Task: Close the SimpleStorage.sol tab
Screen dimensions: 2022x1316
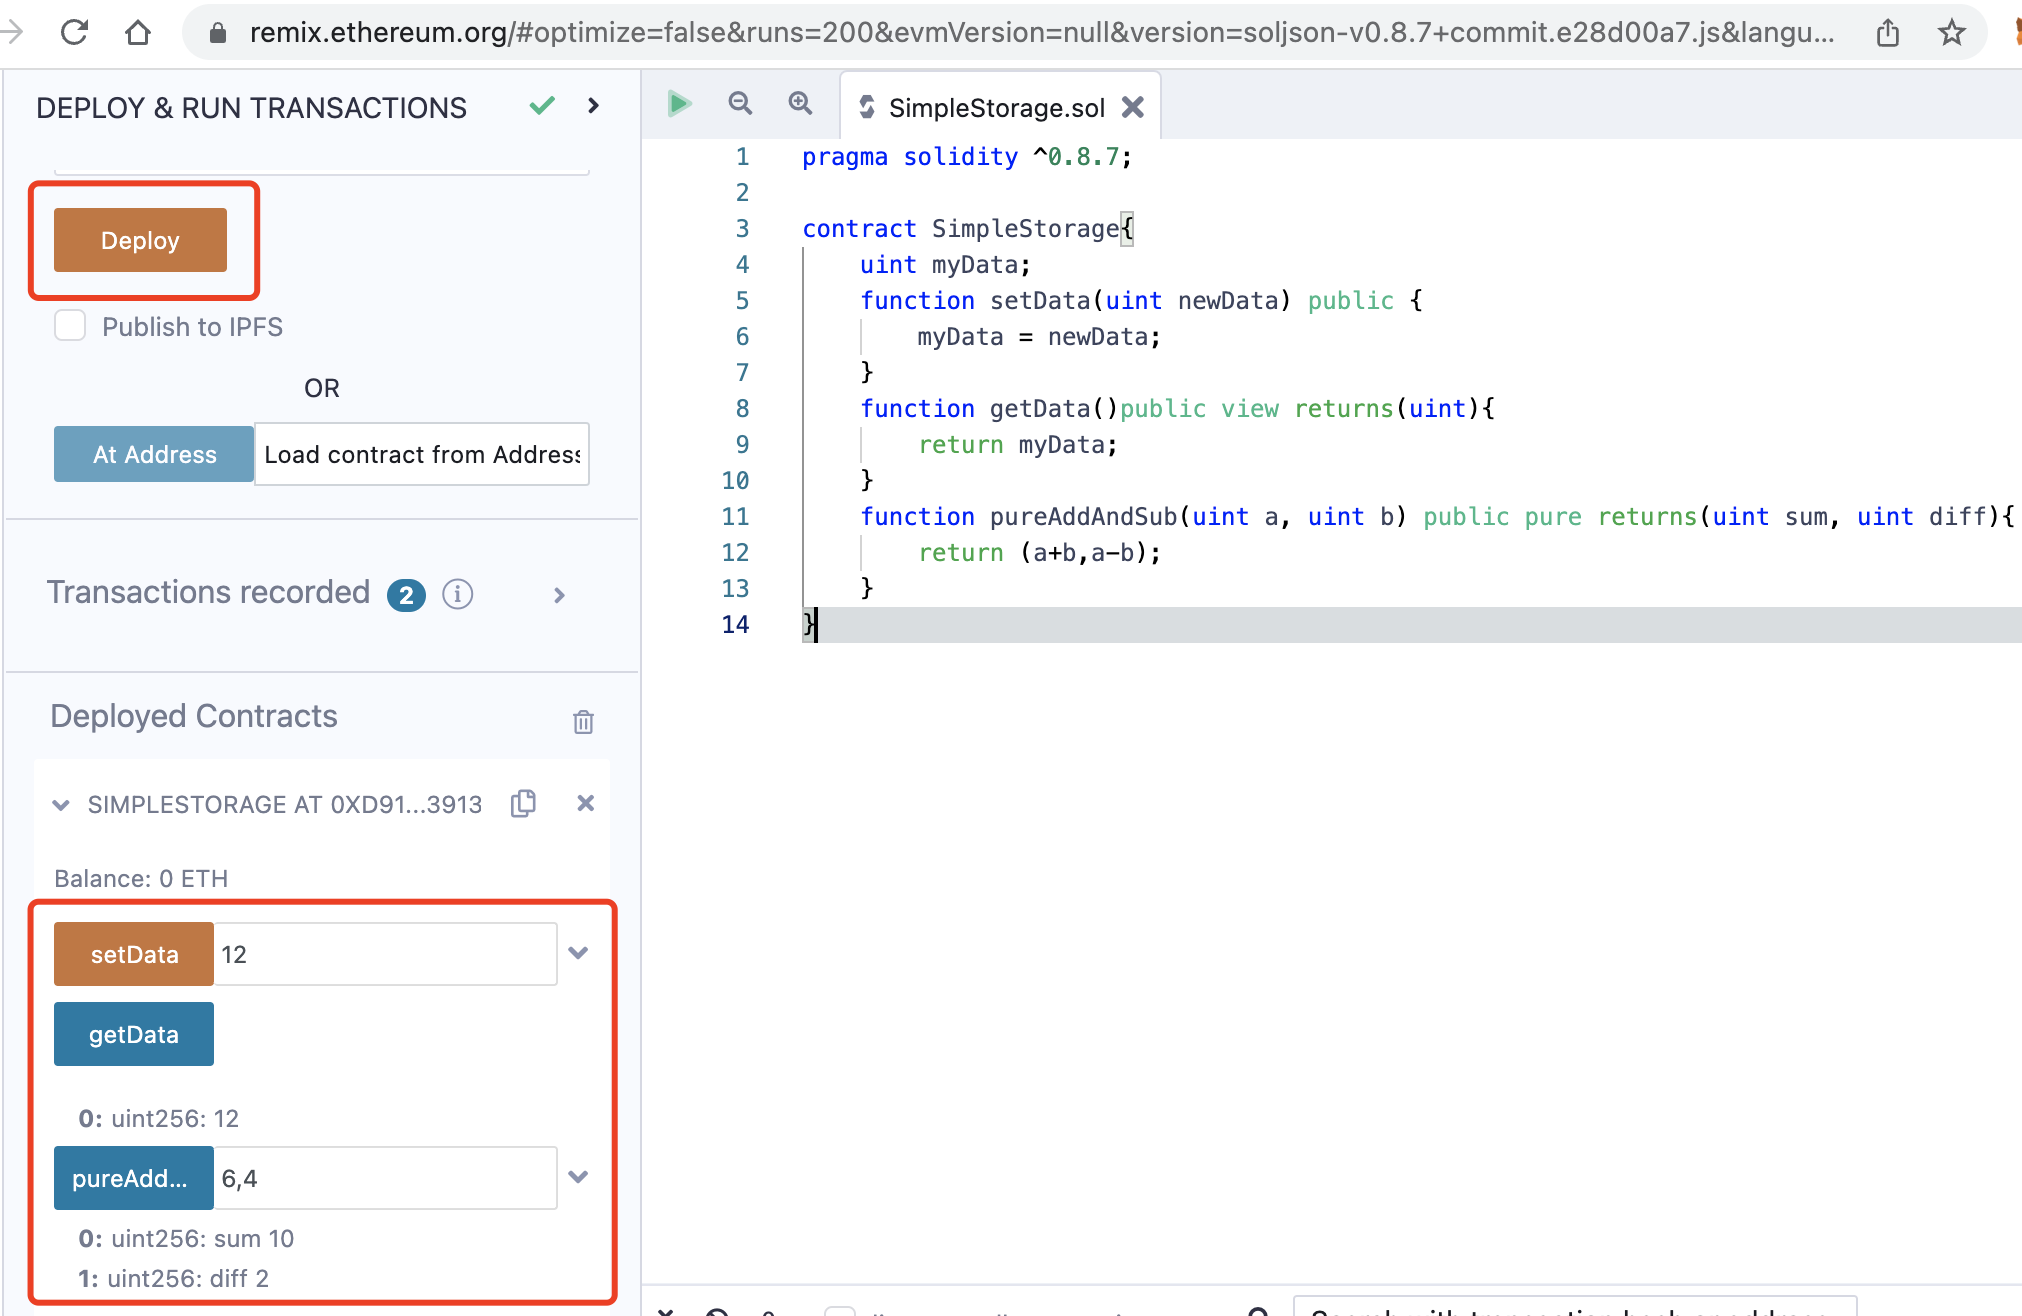Action: click(1132, 107)
